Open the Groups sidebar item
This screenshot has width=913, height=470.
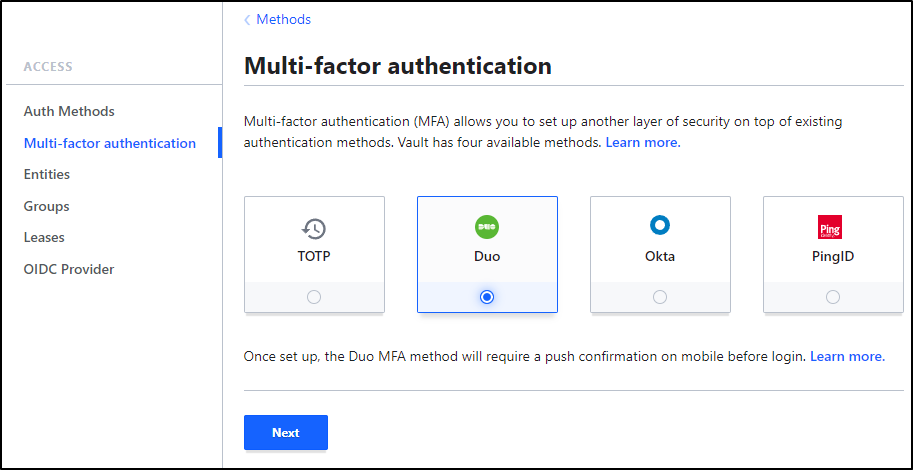pyautogui.click(x=46, y=206)
